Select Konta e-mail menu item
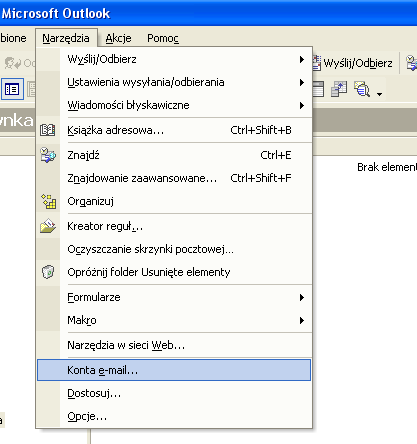Image resolution: width=417 pixels, height=444 pixels. click(x=174, y=370)
